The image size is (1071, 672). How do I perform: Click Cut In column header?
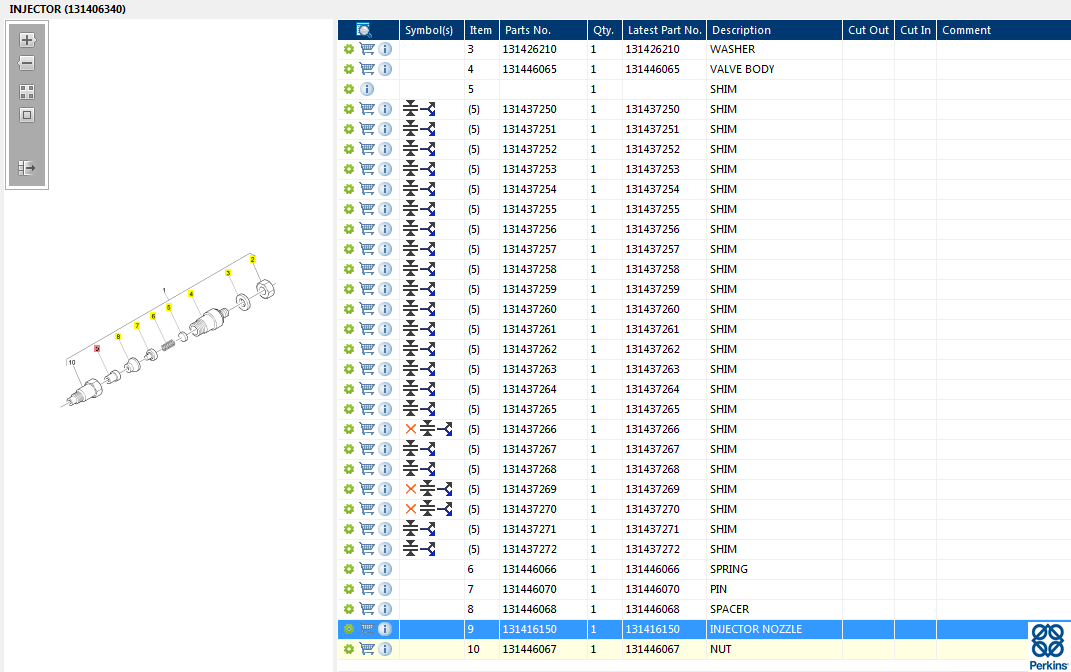point(915,30)
